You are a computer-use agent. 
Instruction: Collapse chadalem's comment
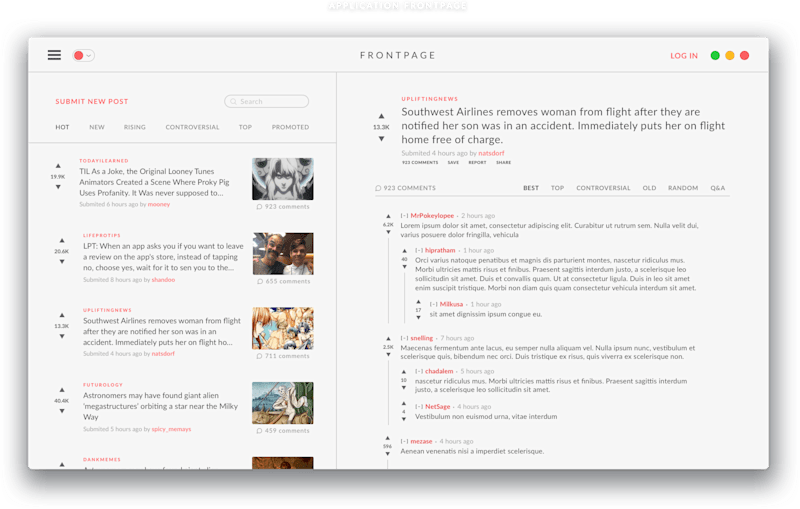click(x=419, y=371)
